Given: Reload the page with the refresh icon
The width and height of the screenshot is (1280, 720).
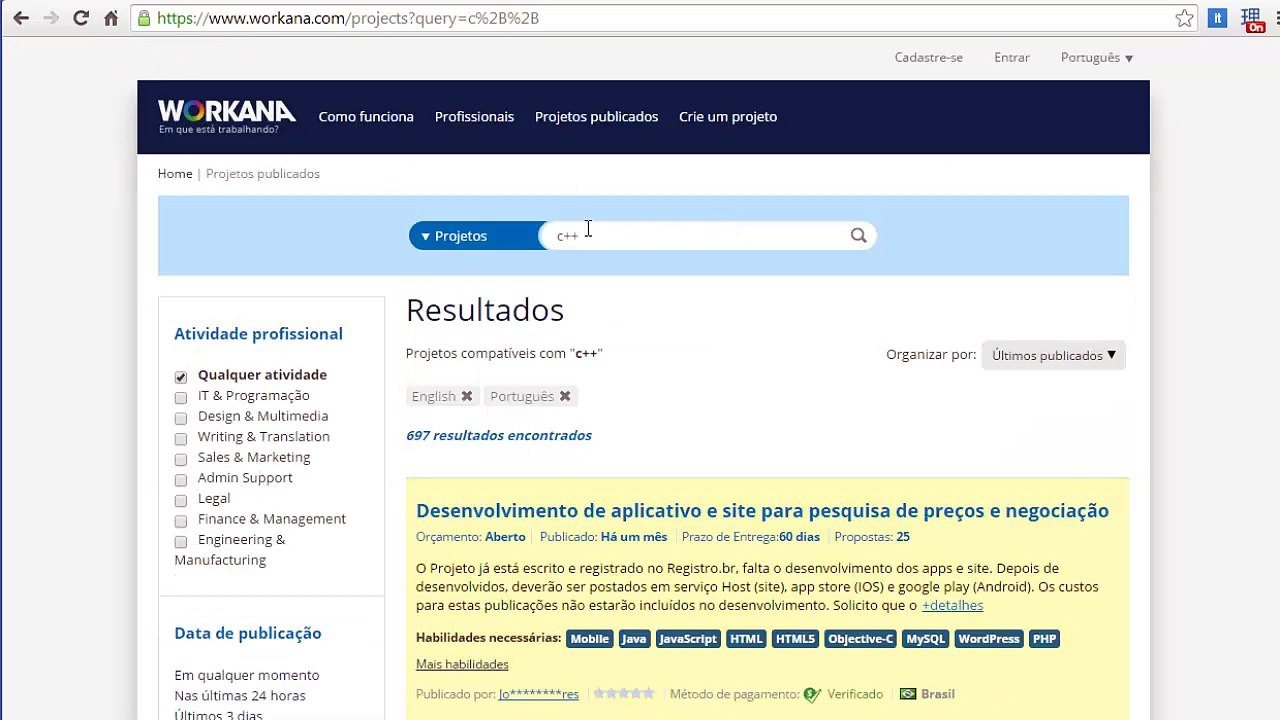Looking at the screenshot, I should (81, 18).
